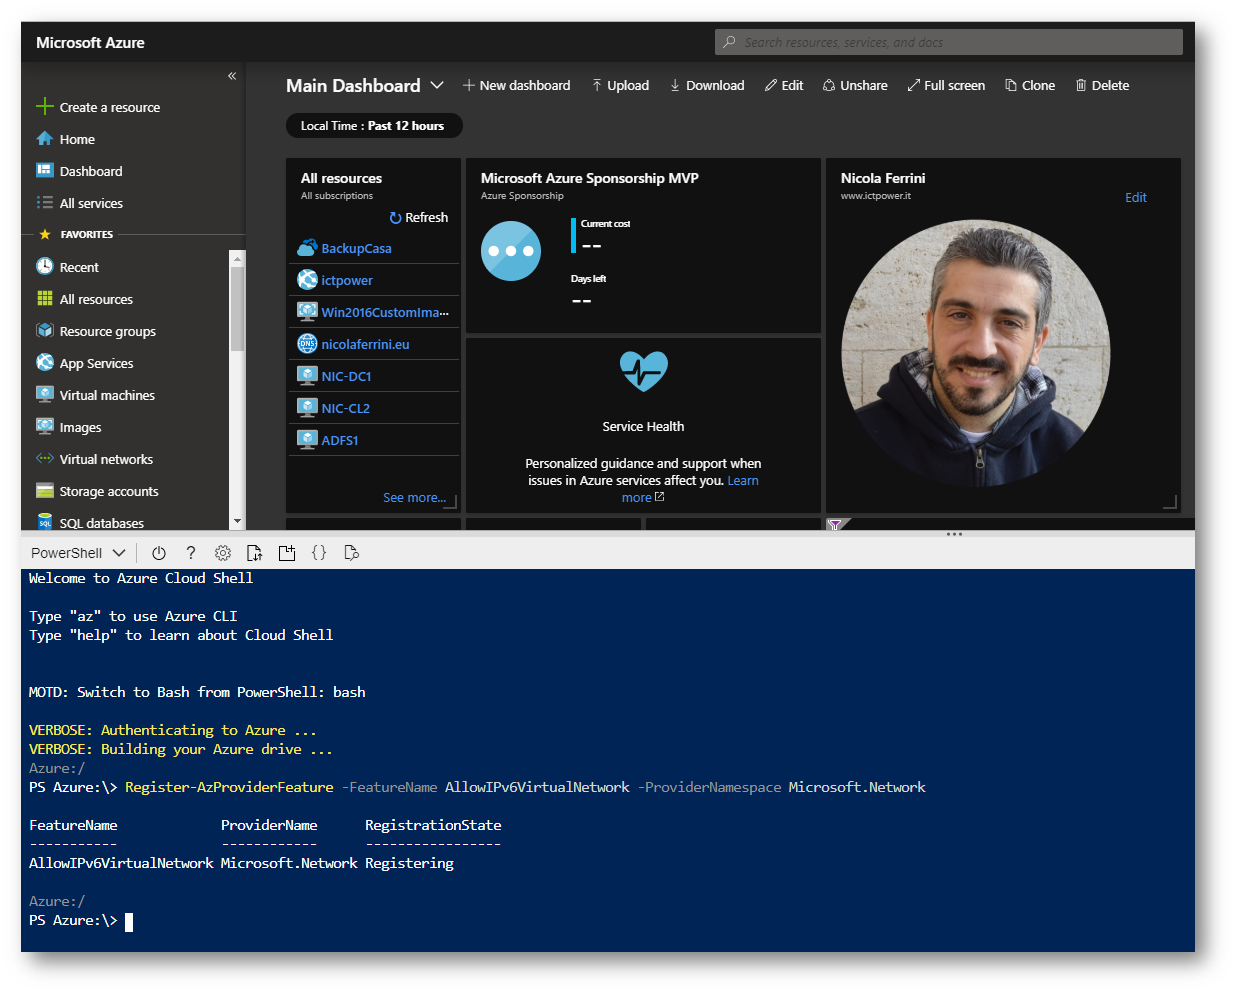Click the nicolaferrini.eu DNS icon
Image resolution: width=1237 pixels, height=994 pixels.
point(307,344)
